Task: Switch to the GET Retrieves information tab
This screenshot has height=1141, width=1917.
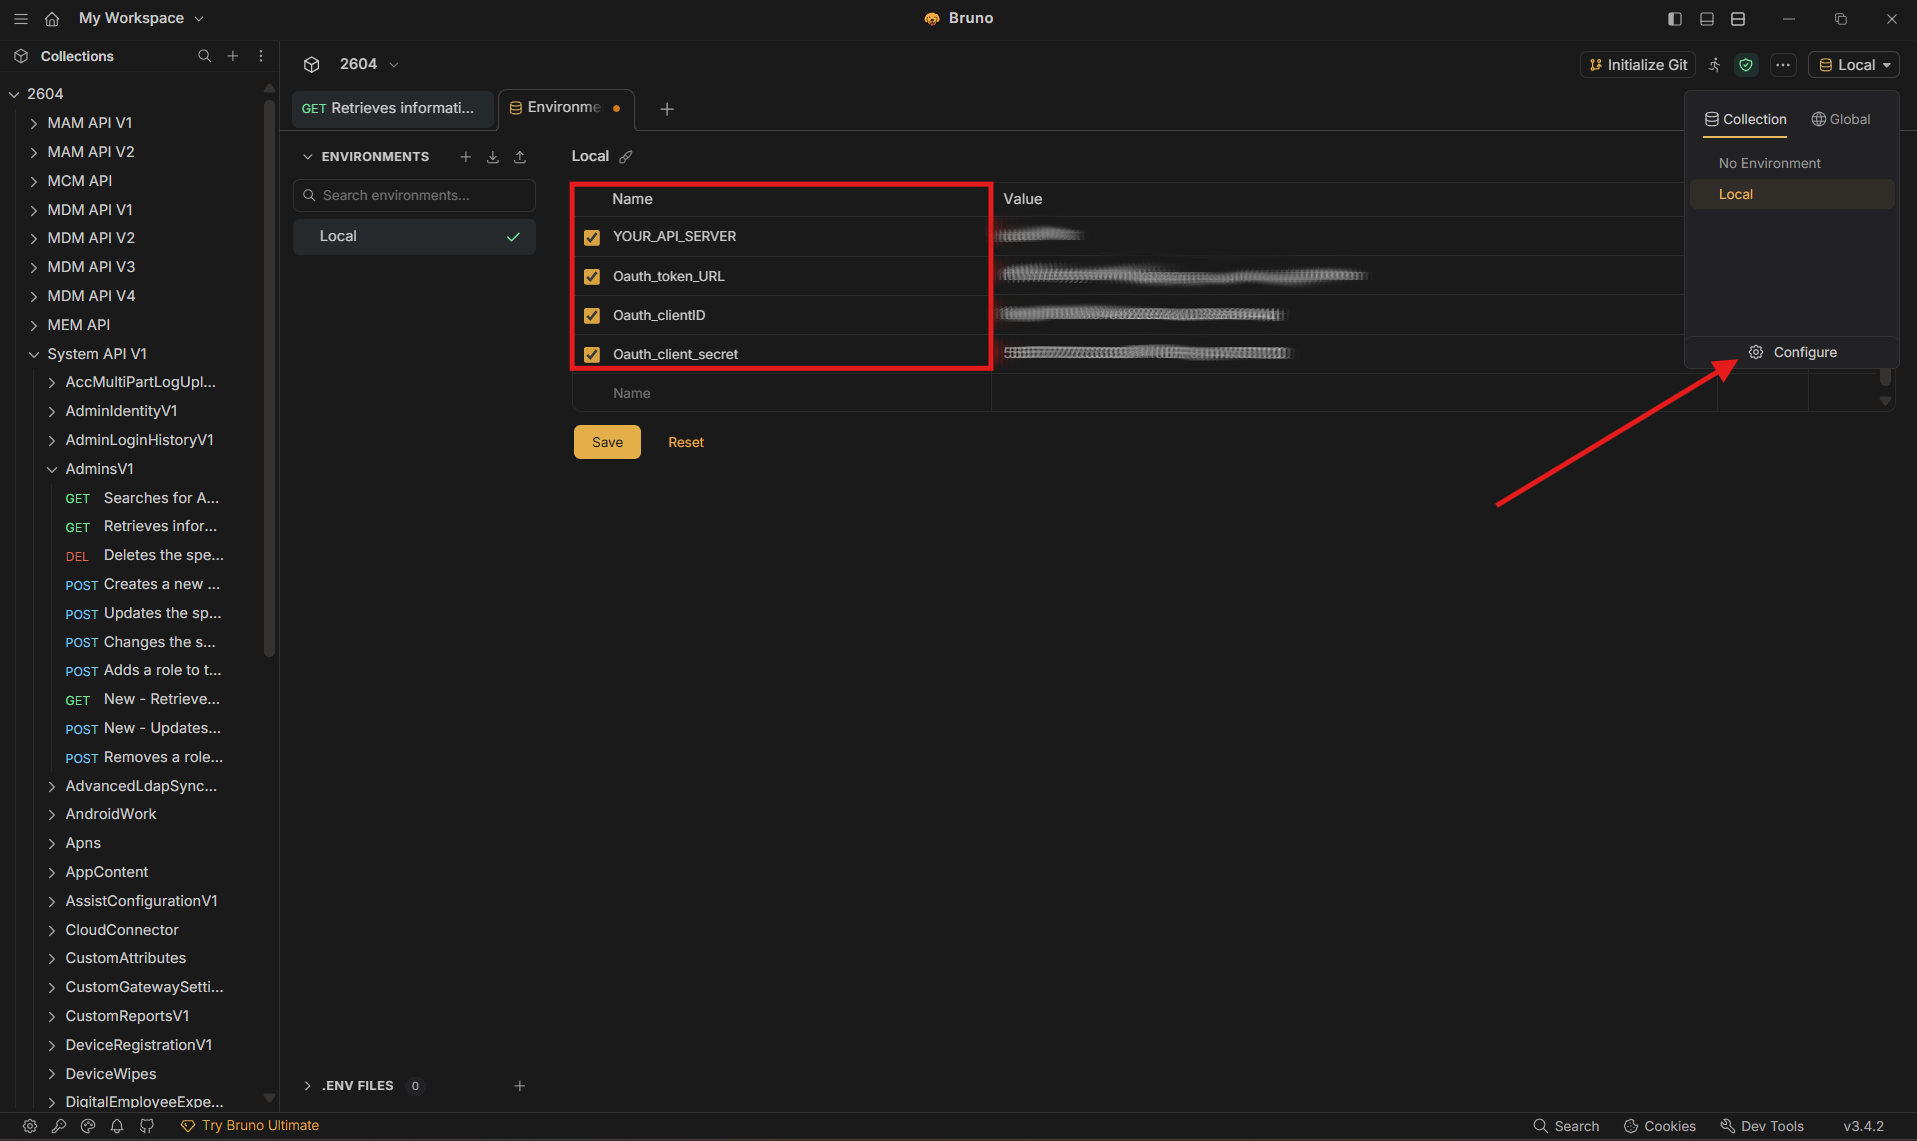Action: coord(393,108)
